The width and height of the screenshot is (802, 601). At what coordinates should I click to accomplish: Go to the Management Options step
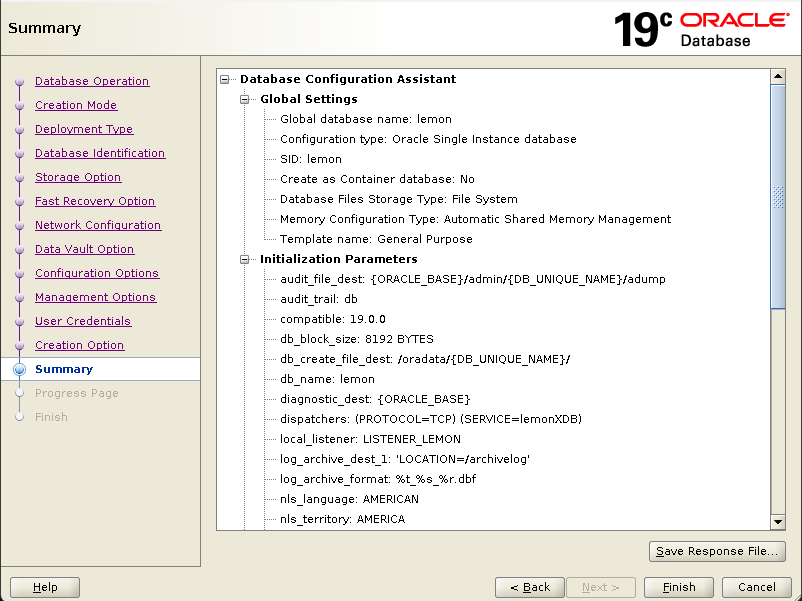point(96,297)
